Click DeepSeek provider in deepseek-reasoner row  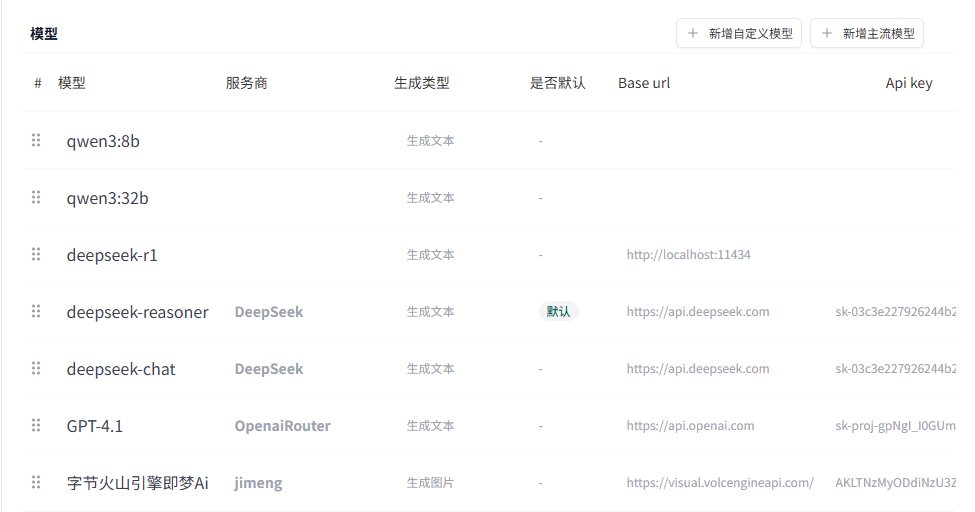tap(269, 312)
